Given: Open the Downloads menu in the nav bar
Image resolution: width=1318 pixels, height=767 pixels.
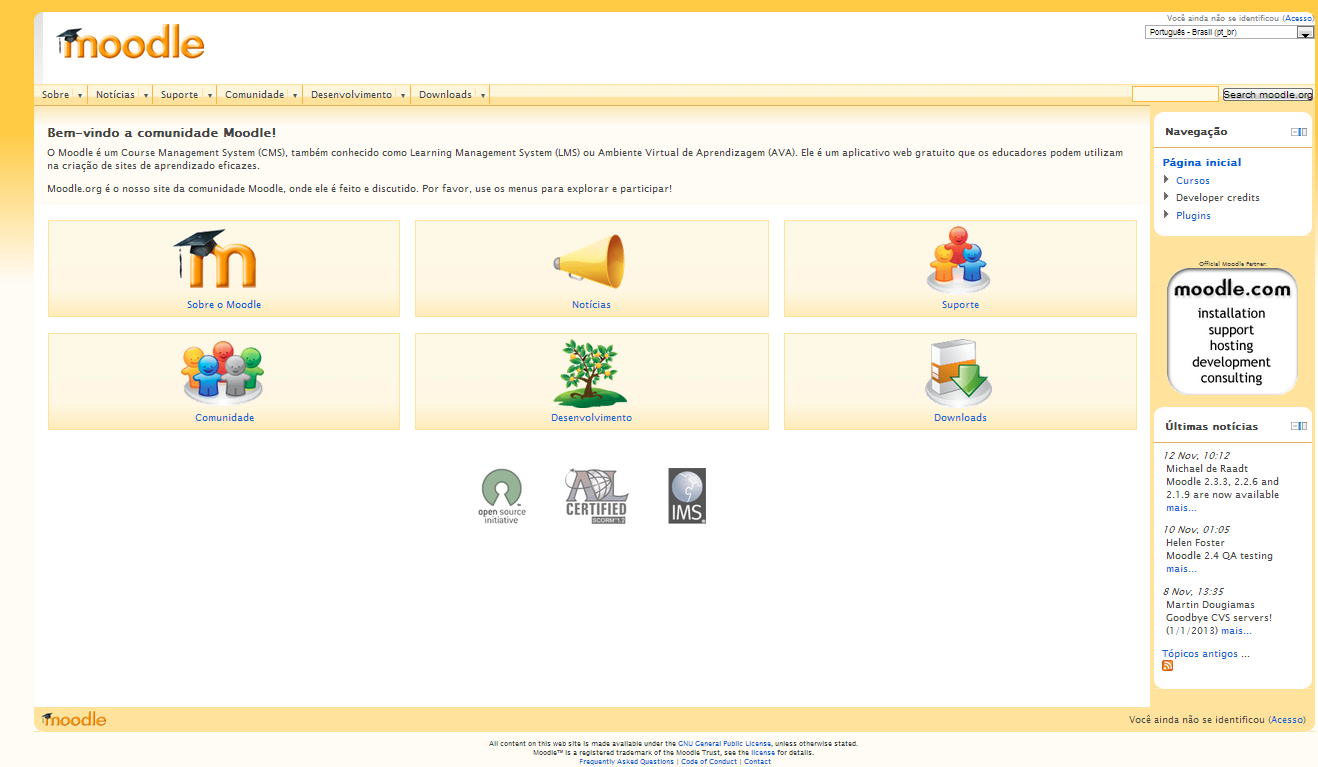Looking at the screenshot, I should pos(452,95).
